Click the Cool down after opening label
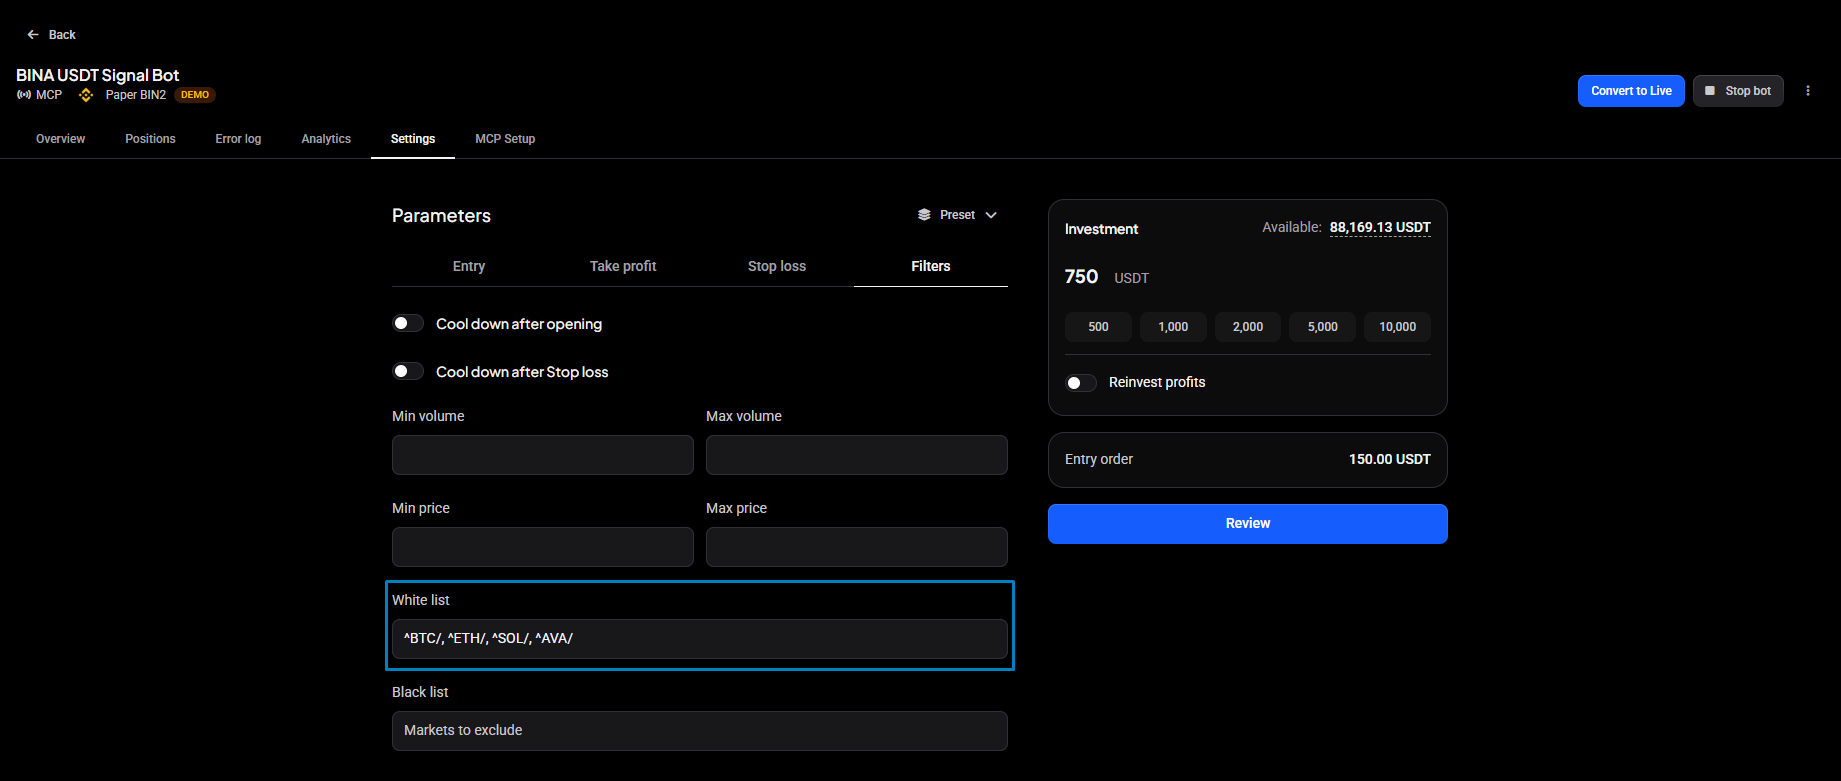 click(x=519, y=324)
